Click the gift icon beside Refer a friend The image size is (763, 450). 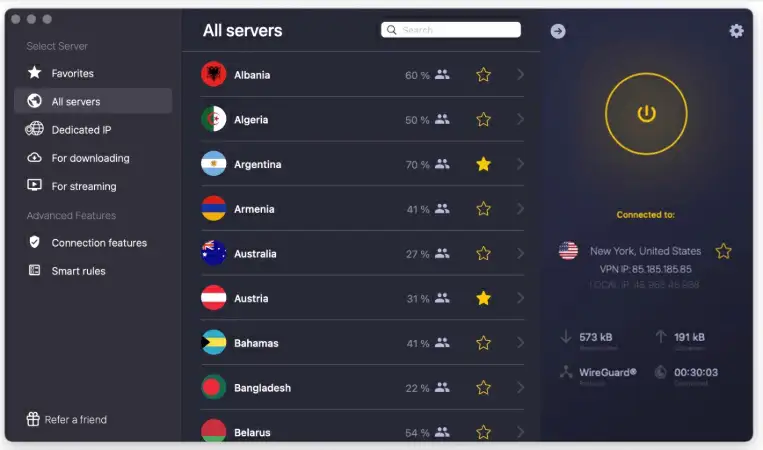click(33, 419)
